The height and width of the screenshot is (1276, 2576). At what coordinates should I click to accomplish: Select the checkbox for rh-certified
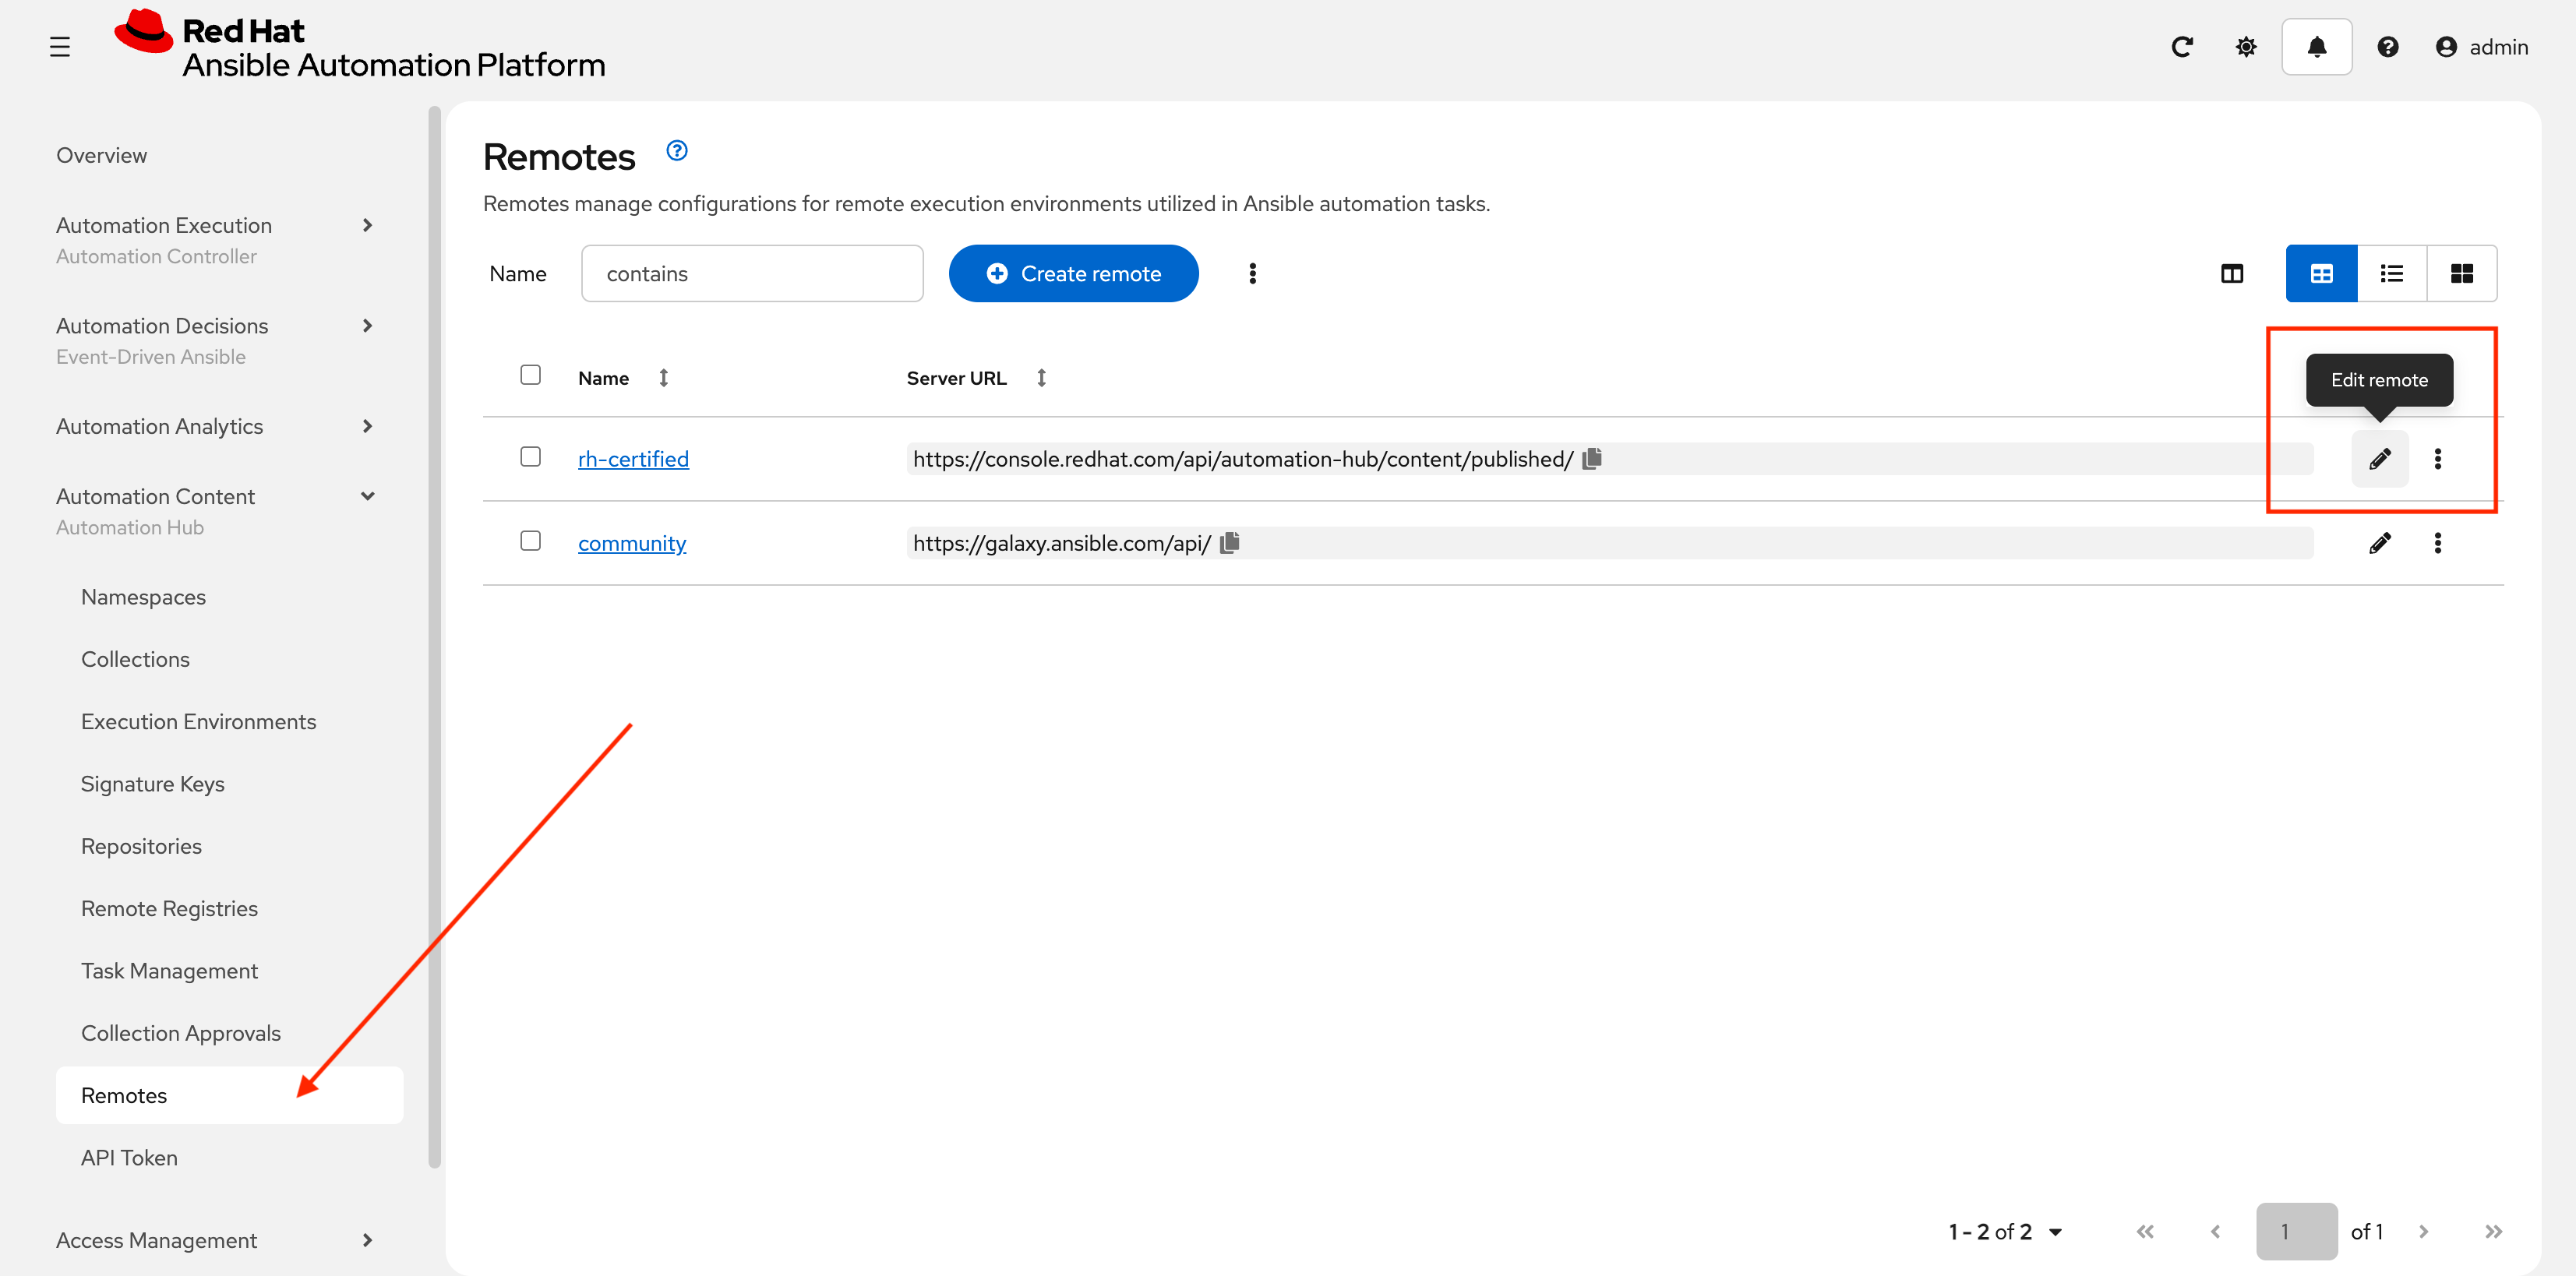coord(530,456)
